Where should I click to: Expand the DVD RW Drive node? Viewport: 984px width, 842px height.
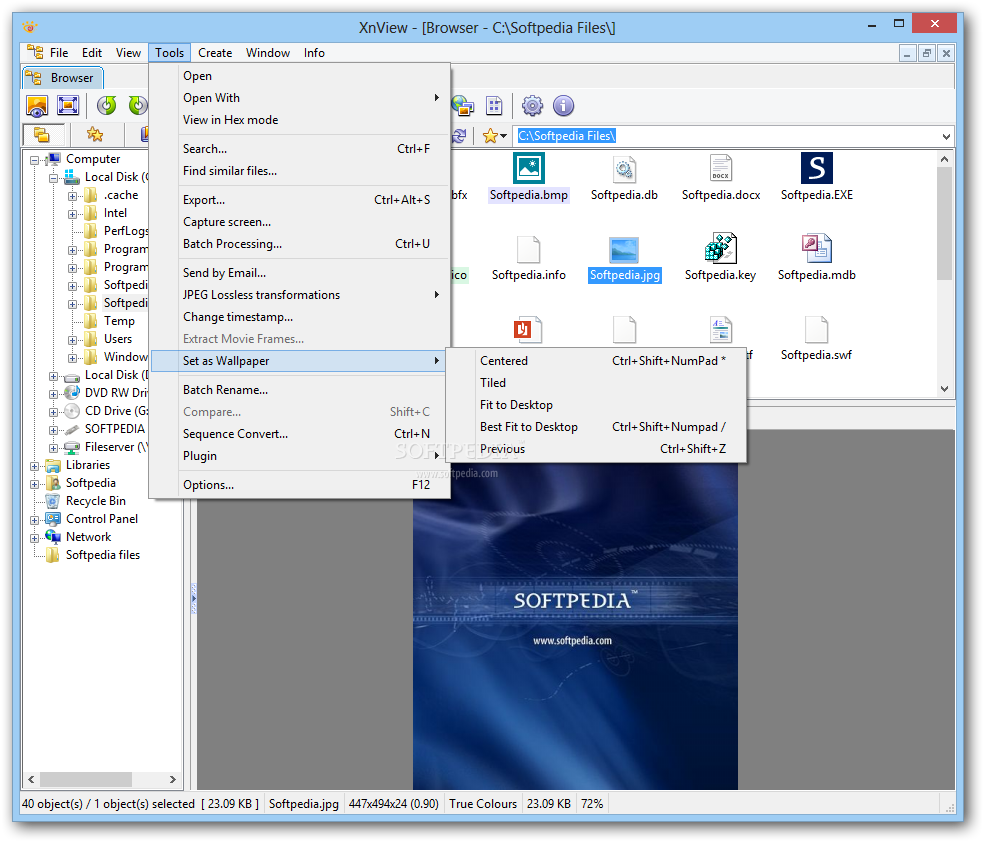pos(53,394)
